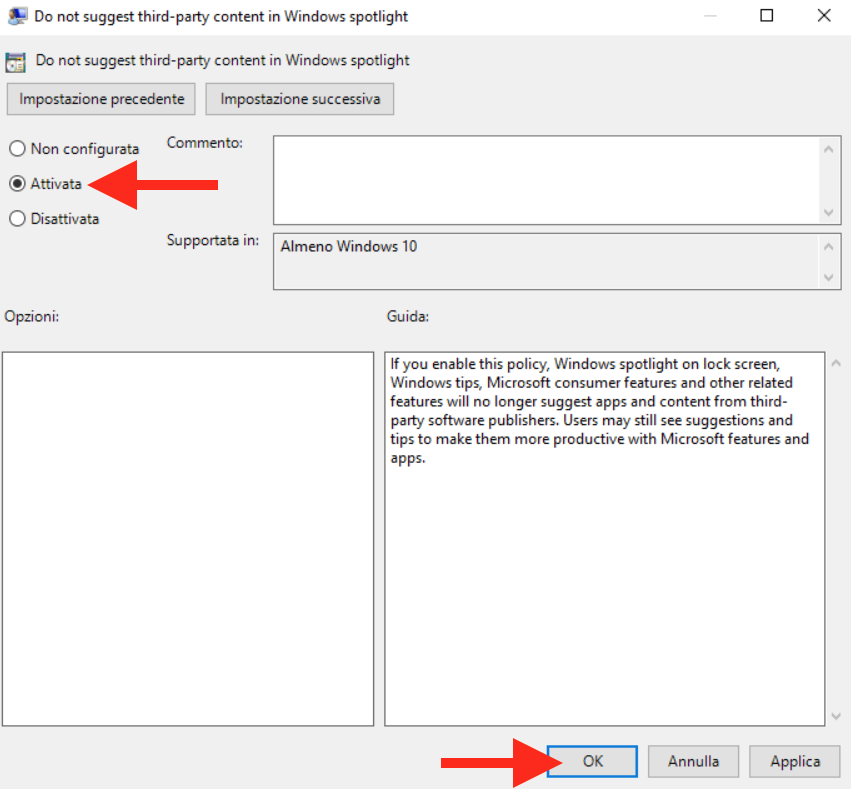
Task: Minimize the policy dialog window
Action: point(710,16)
